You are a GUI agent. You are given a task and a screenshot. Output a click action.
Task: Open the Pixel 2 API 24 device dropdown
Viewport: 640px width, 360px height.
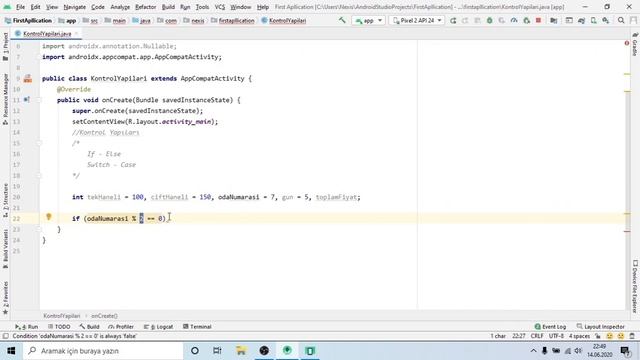click(417, 20)
